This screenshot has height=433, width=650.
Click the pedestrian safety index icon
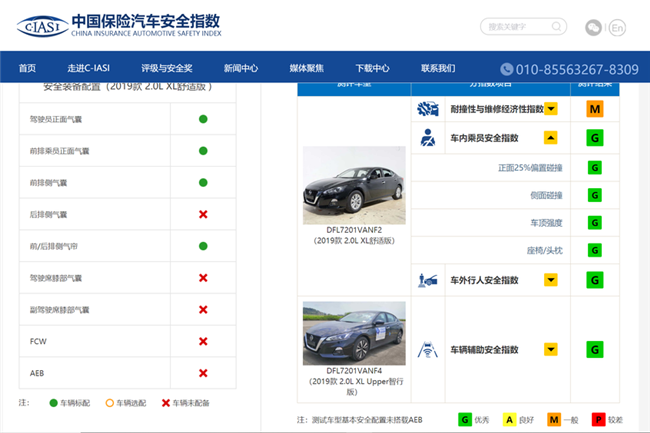428,281
